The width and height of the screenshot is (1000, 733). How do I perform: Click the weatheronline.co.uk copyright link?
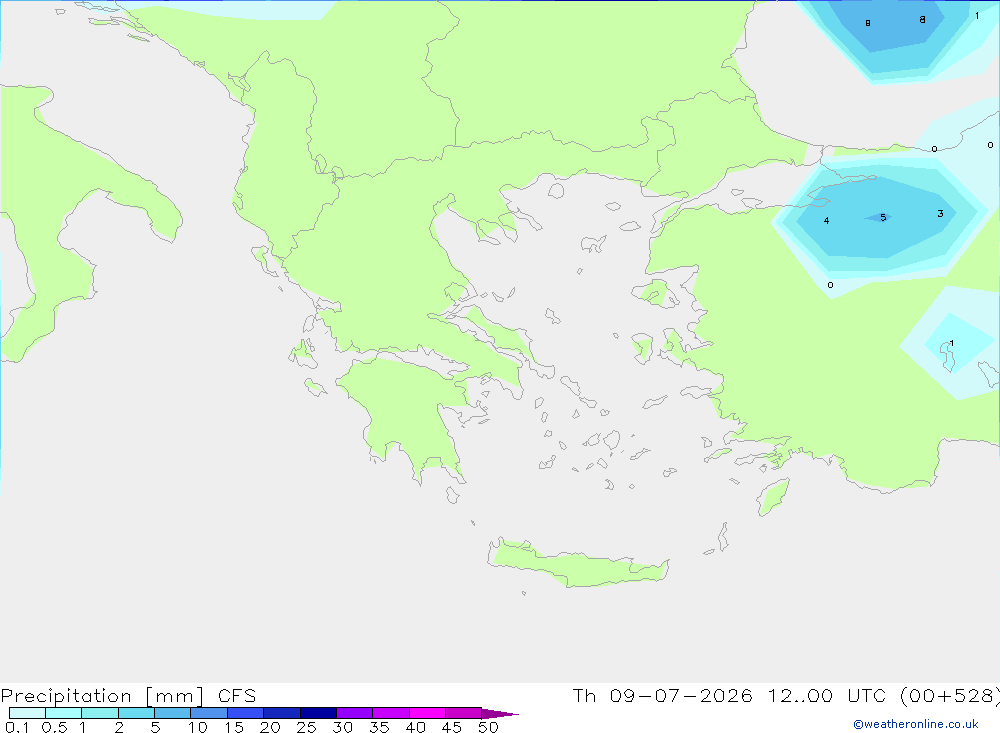916,724
